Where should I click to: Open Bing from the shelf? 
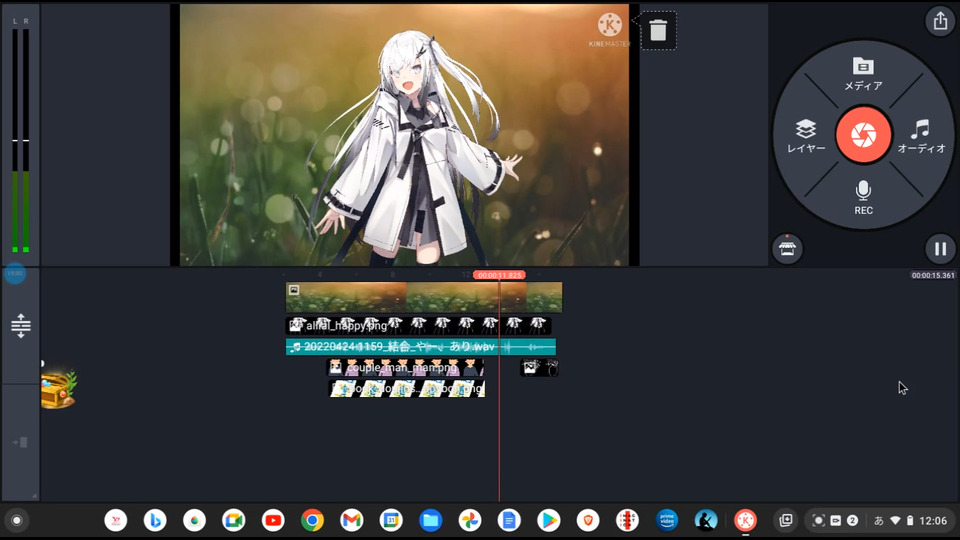coord(155,520)
